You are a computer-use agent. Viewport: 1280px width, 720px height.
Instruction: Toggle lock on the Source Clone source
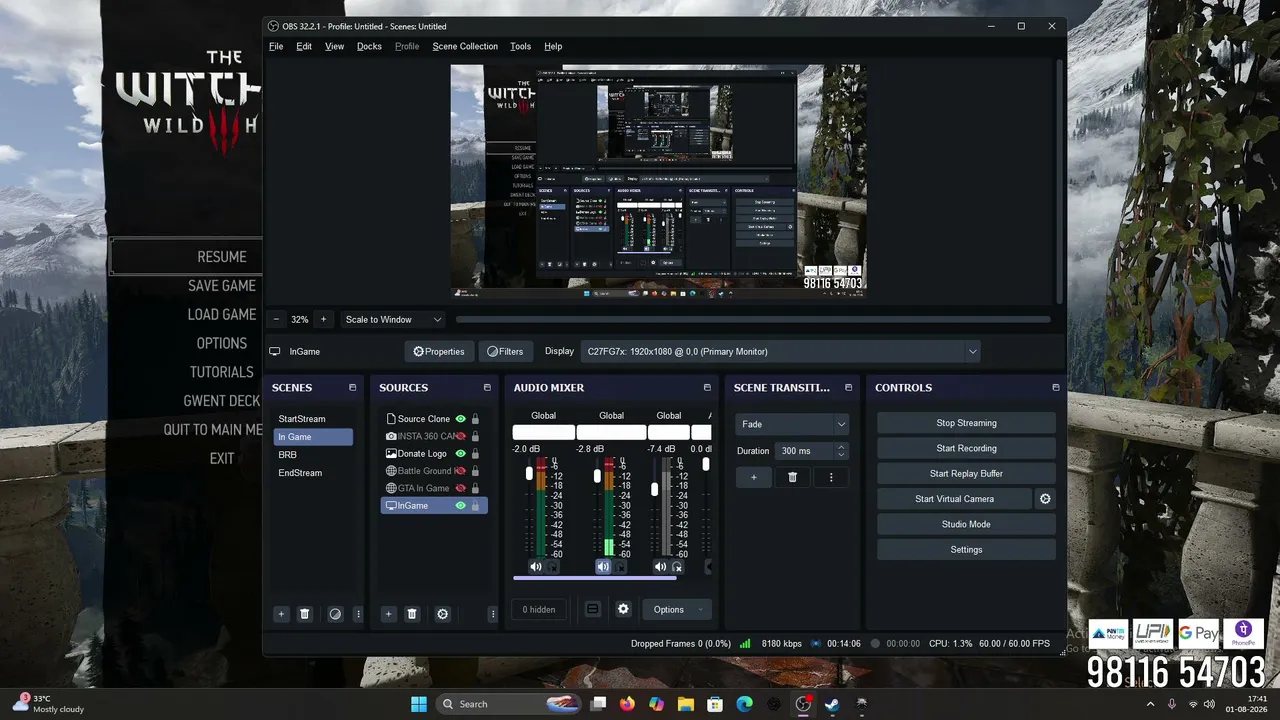[x=475, y=419]
